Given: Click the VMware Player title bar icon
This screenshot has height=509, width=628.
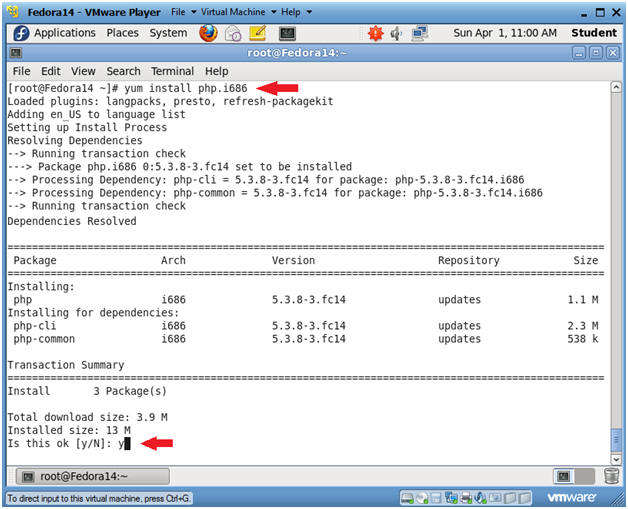Looking at the screenshot, I should pyautogui.click(x=13, y=12).
